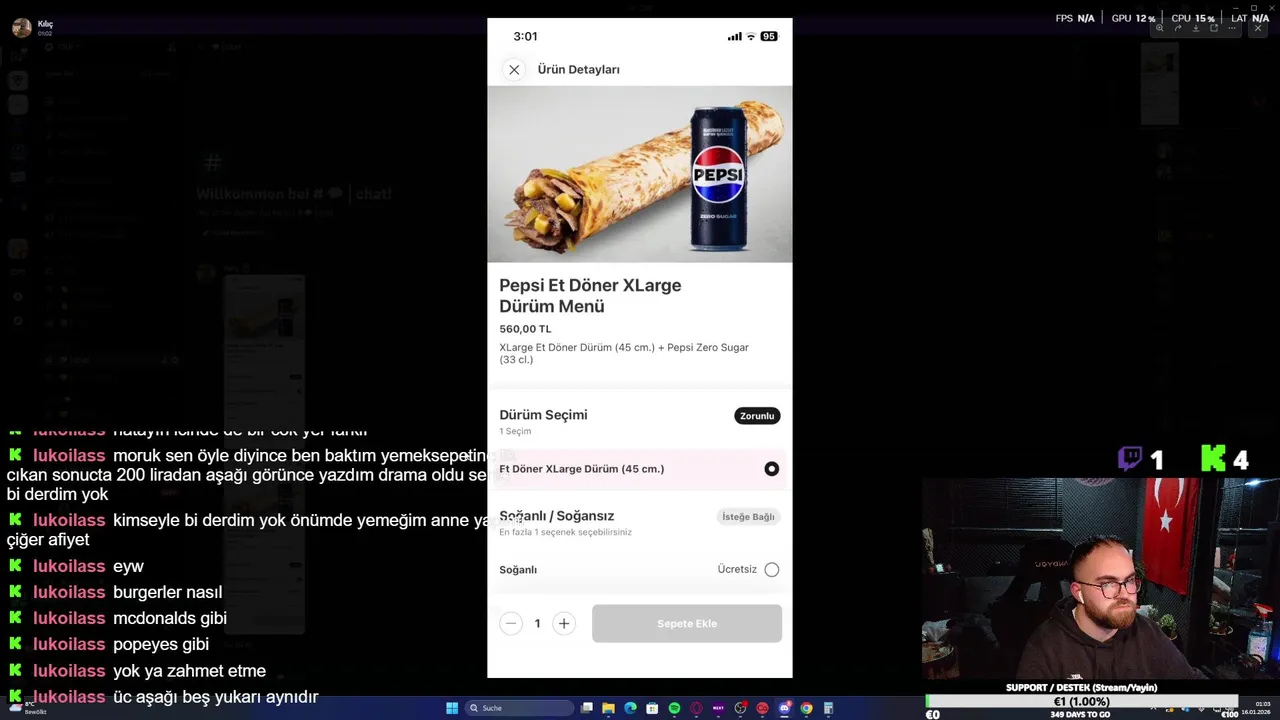Open File Explorer from taskbar

(x=608, y=708)
